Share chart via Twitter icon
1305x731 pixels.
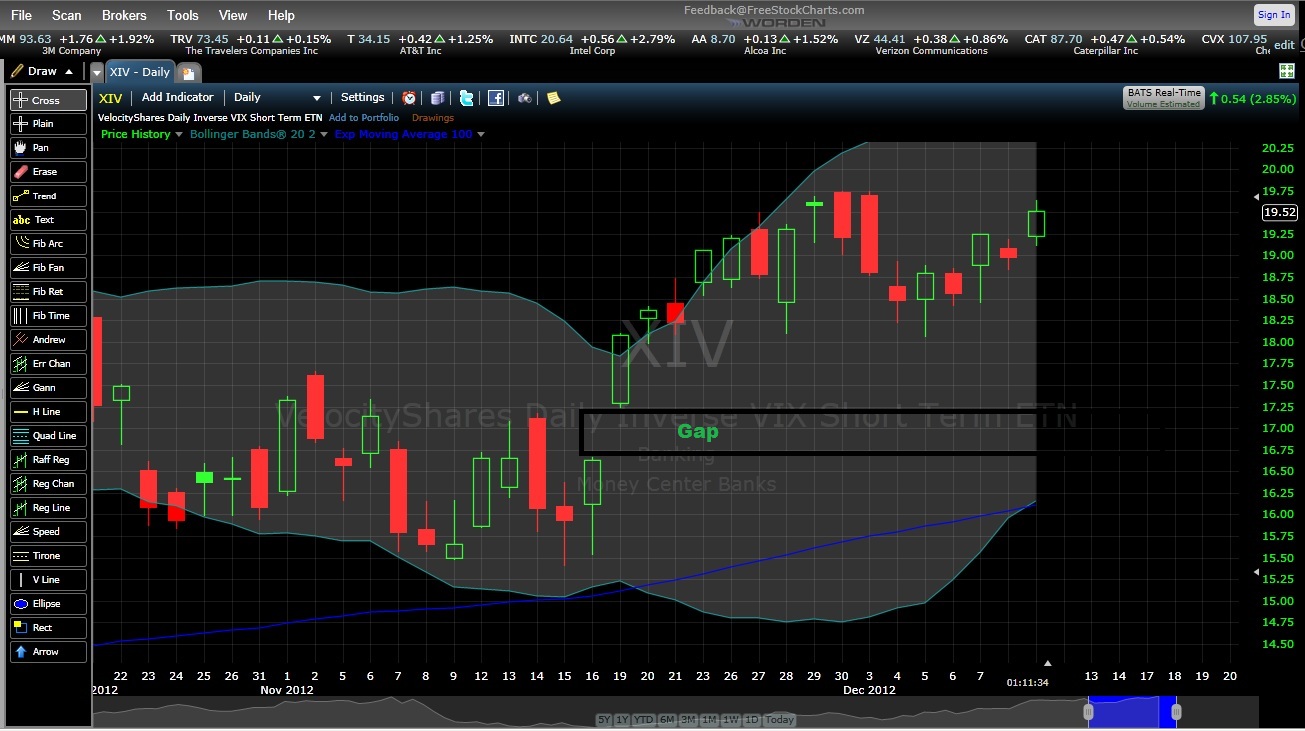(466, 98)
